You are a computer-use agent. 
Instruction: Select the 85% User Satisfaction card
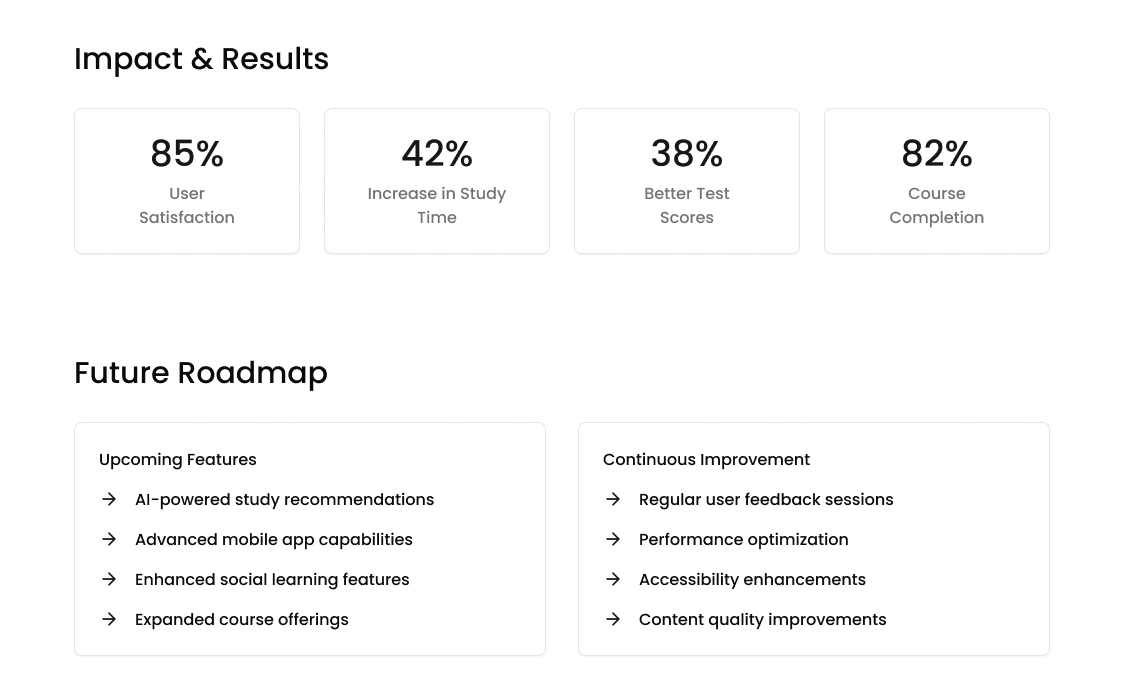[x=187, y=181]
